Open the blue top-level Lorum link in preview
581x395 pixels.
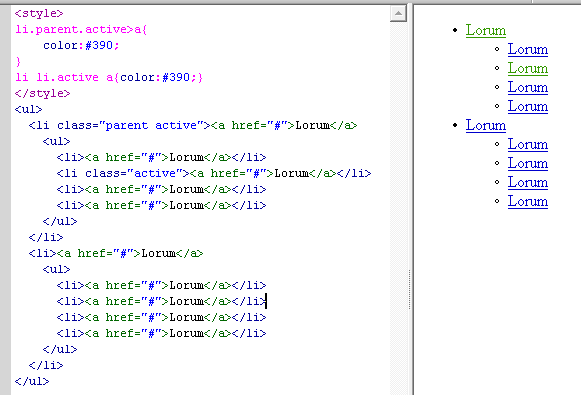tap(485, 125)
